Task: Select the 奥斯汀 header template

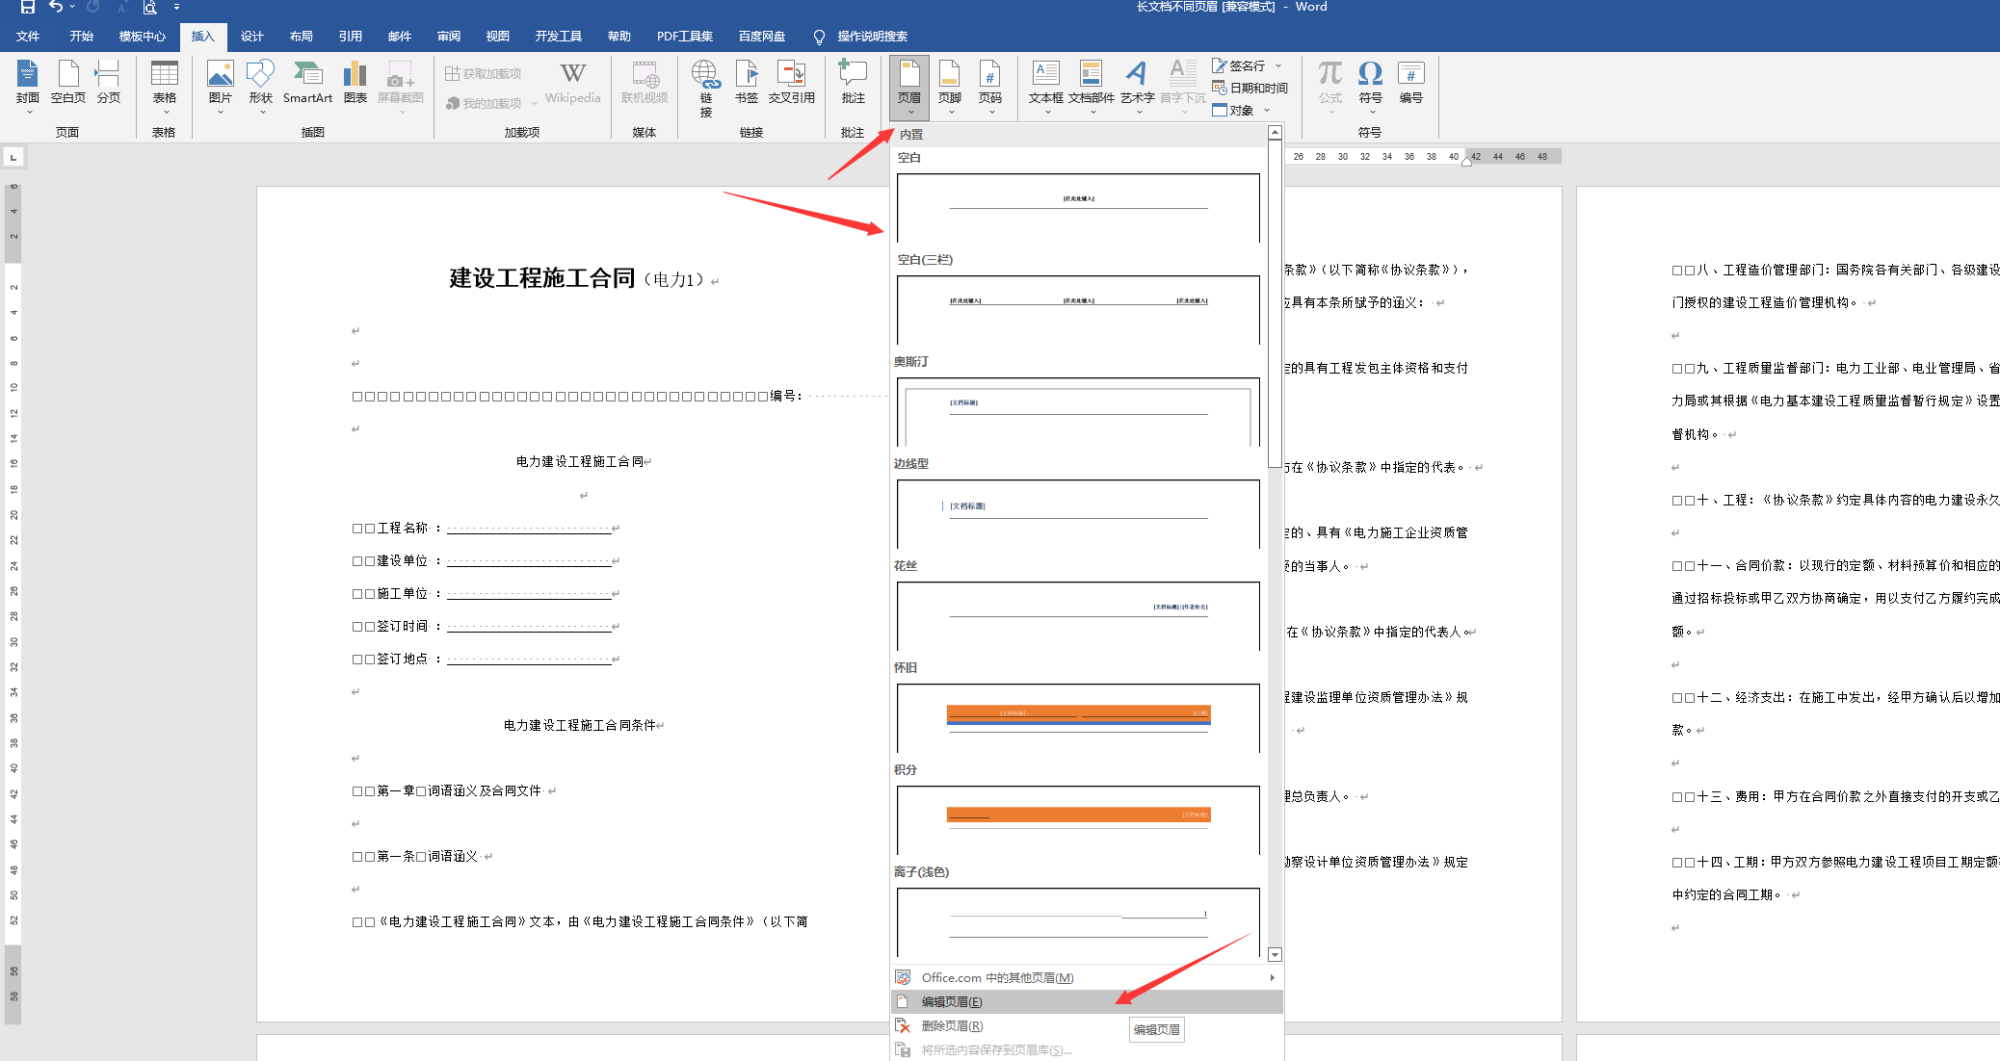Action: (1078, 410)
